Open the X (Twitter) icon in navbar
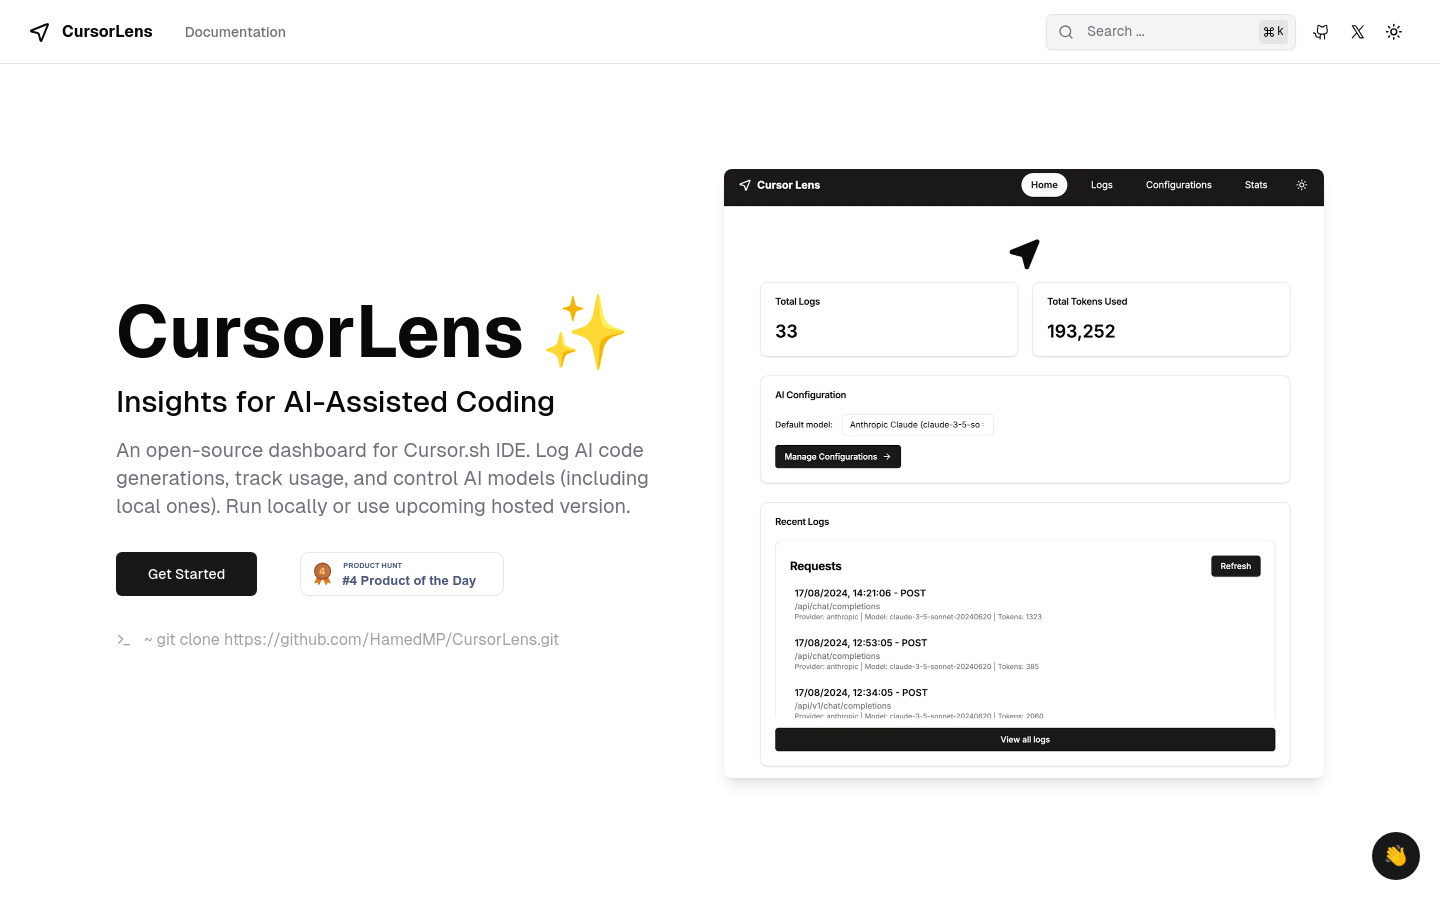This screenshot has height=900, width=1440. [x=1357, y=31]
